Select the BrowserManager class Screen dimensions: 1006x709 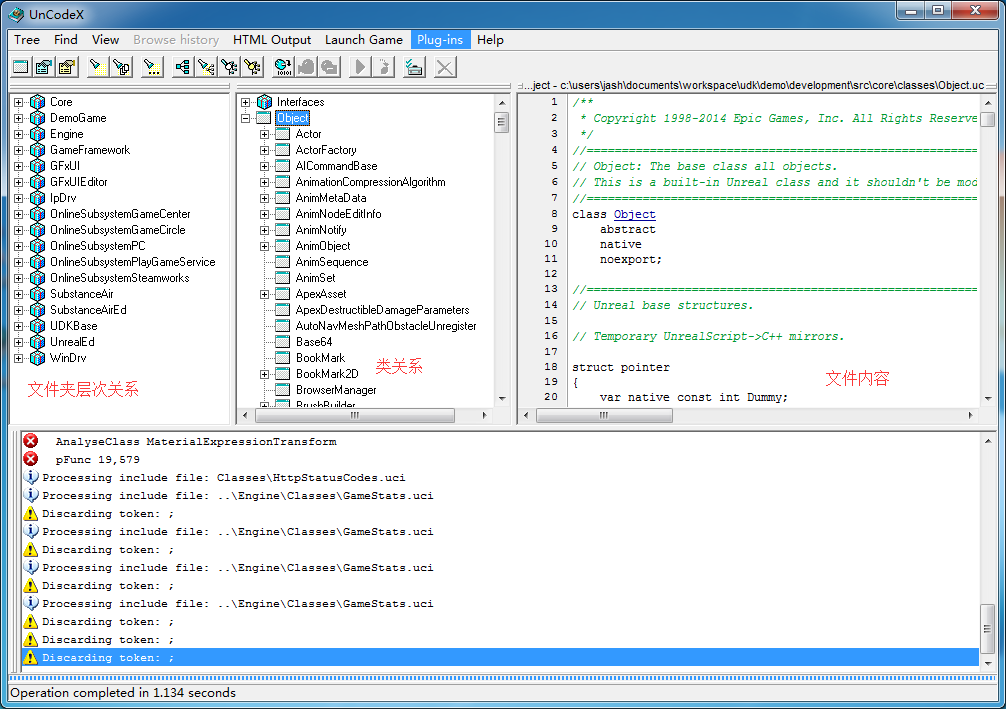(336, 390)
